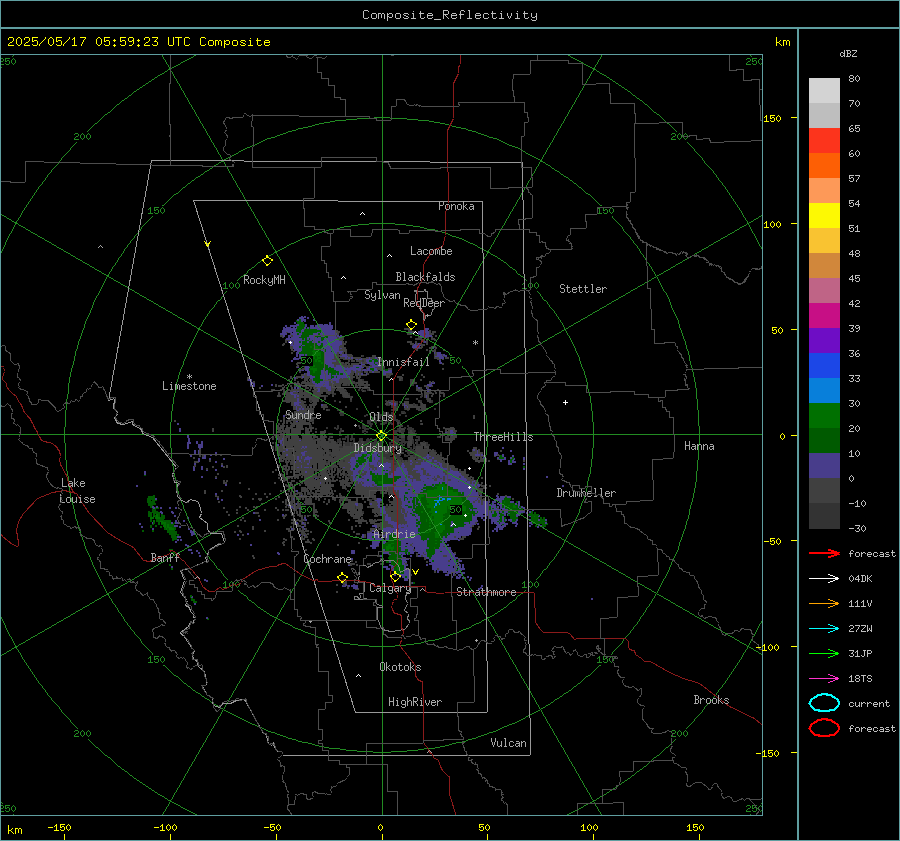
Task: Click the orange 111V arrow icon
Action: click(x=824, y=603)
